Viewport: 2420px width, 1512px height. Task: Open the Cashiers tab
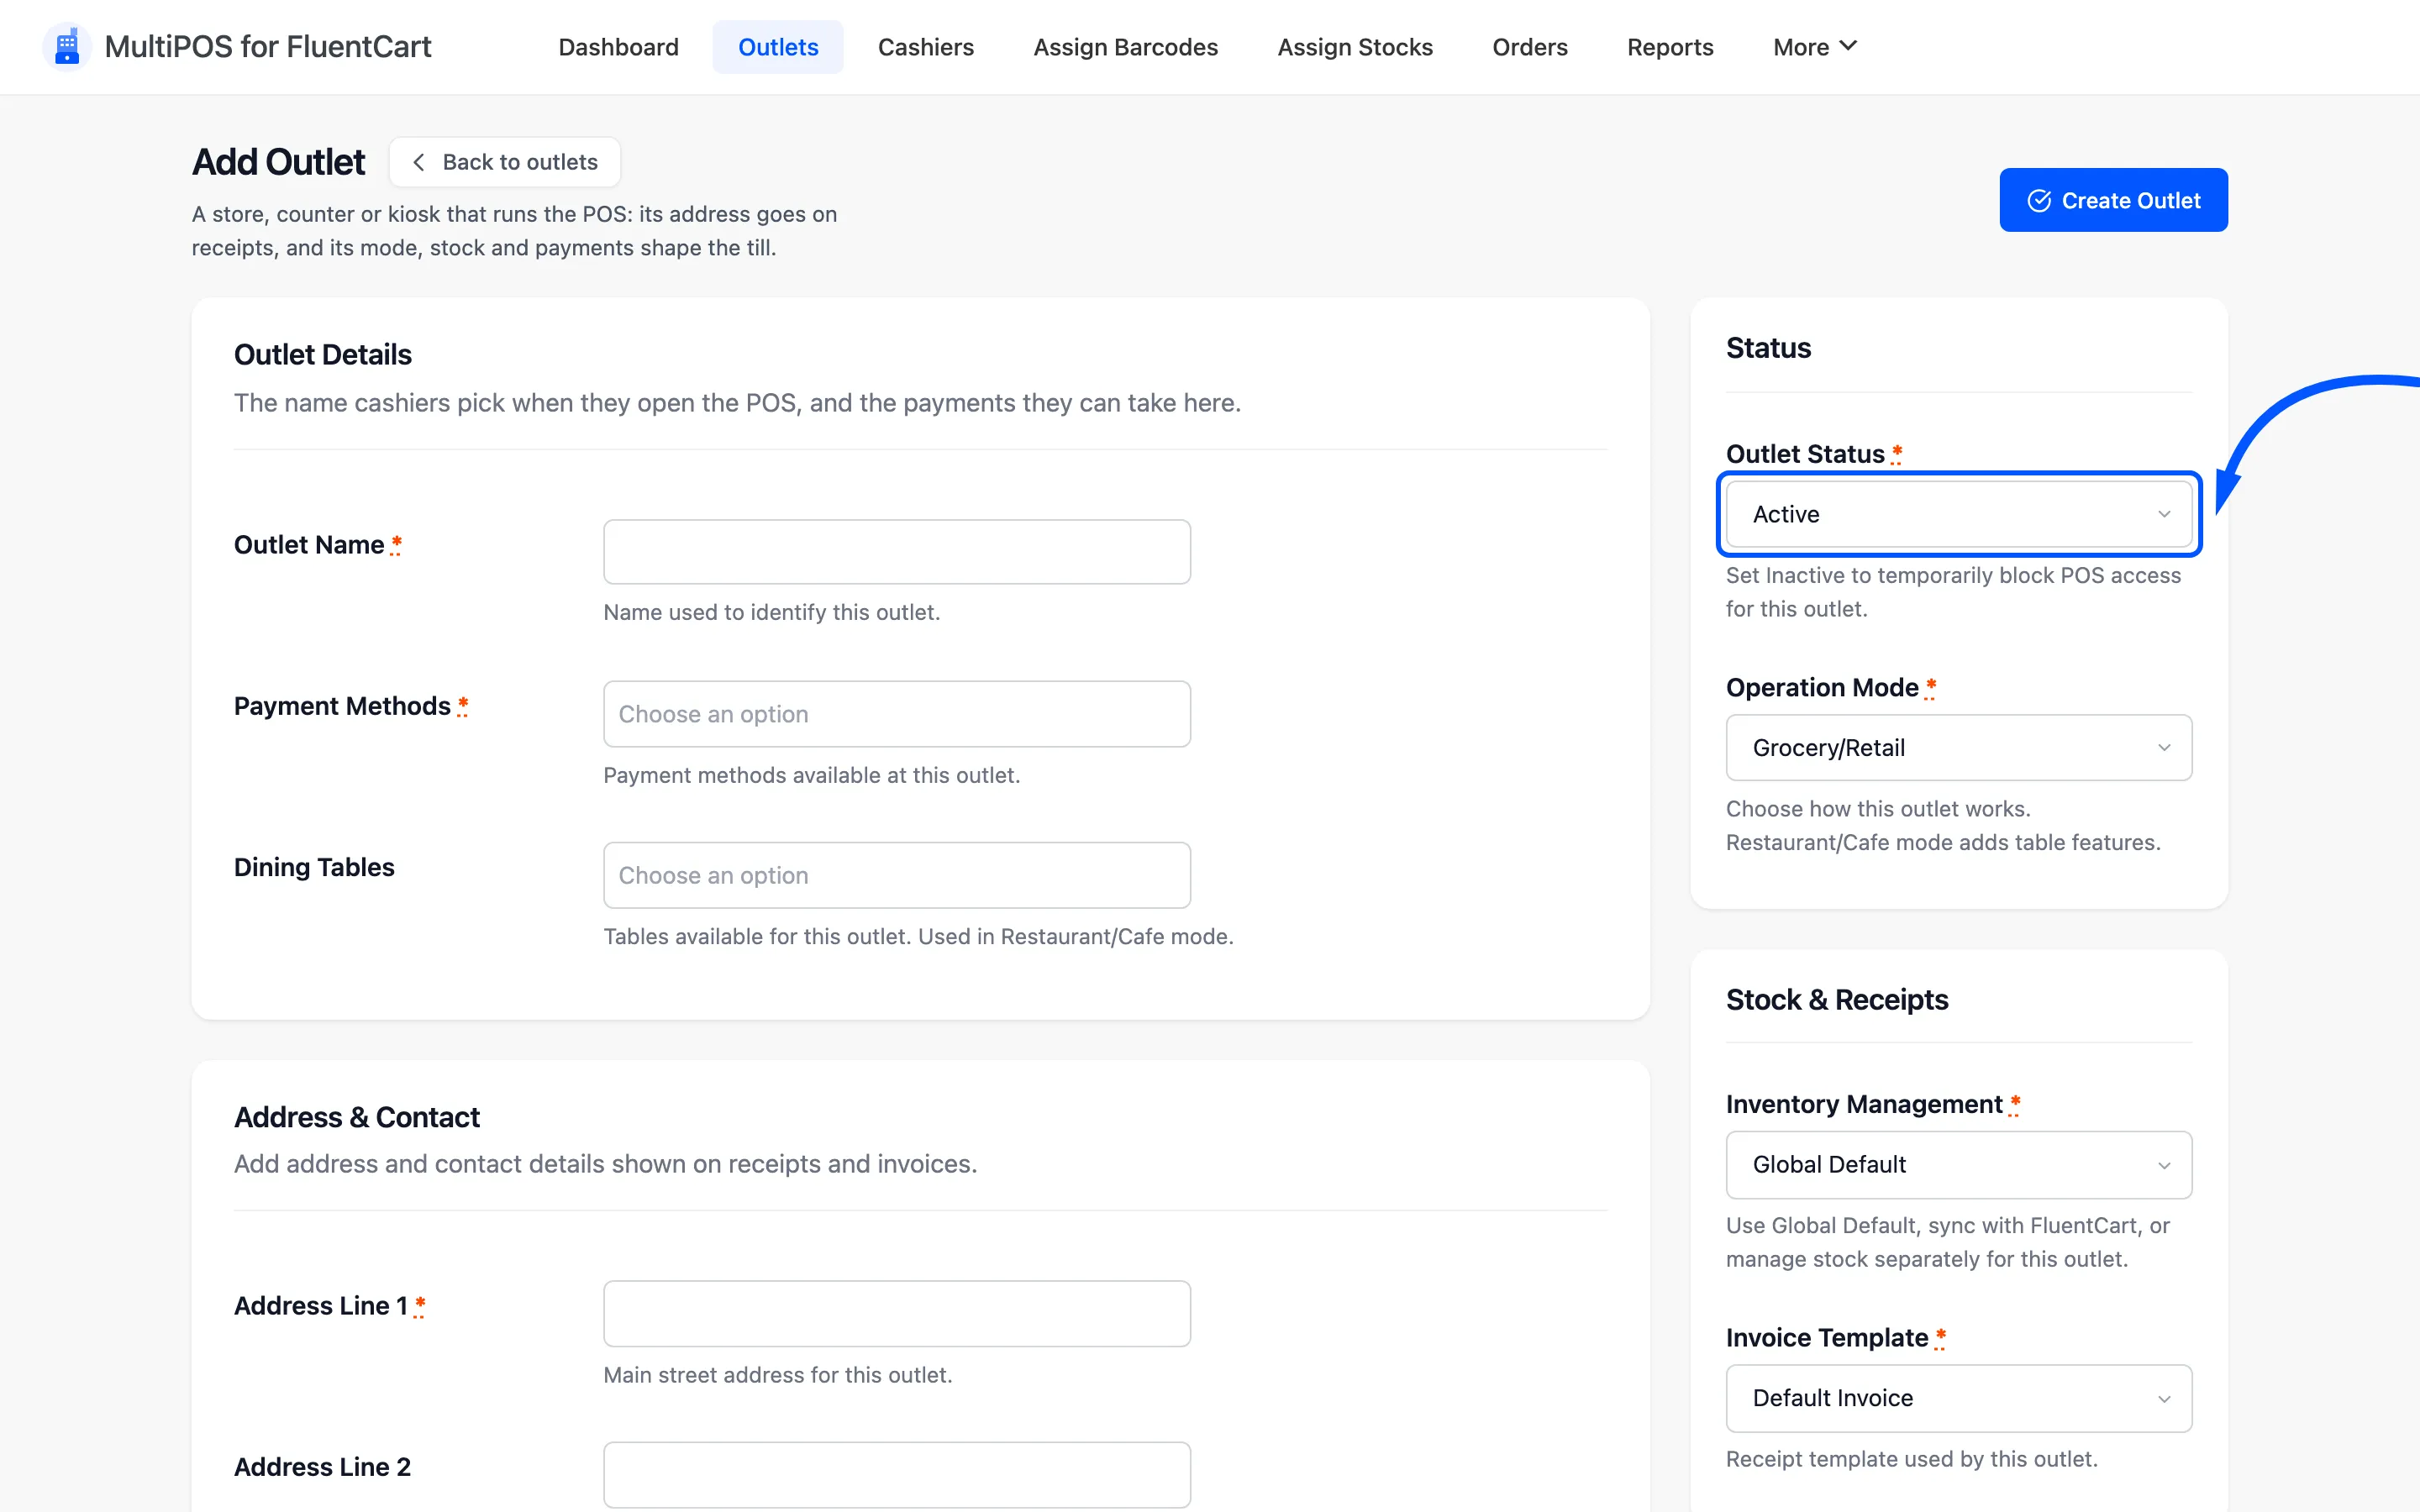[925, 47]
